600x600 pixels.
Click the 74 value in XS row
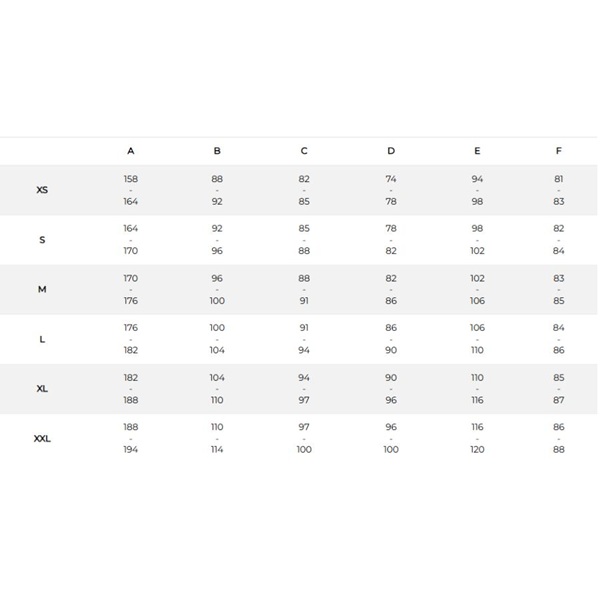tap(391, 179)
